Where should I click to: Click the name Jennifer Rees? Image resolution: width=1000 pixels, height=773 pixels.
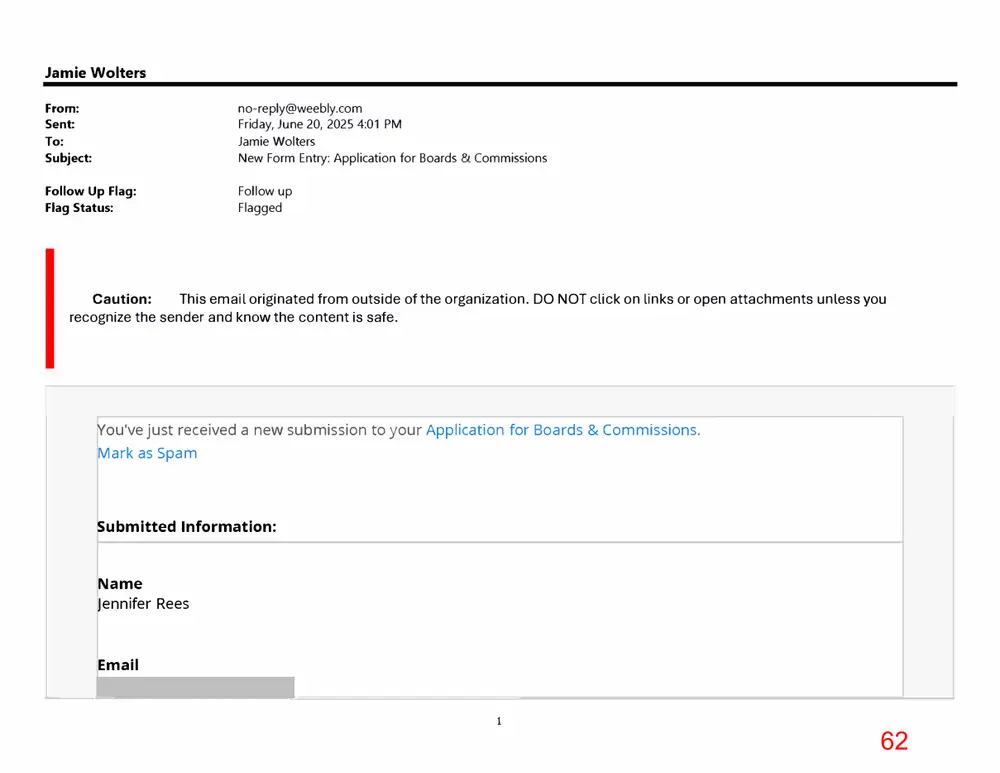click(x=143, y=603)
